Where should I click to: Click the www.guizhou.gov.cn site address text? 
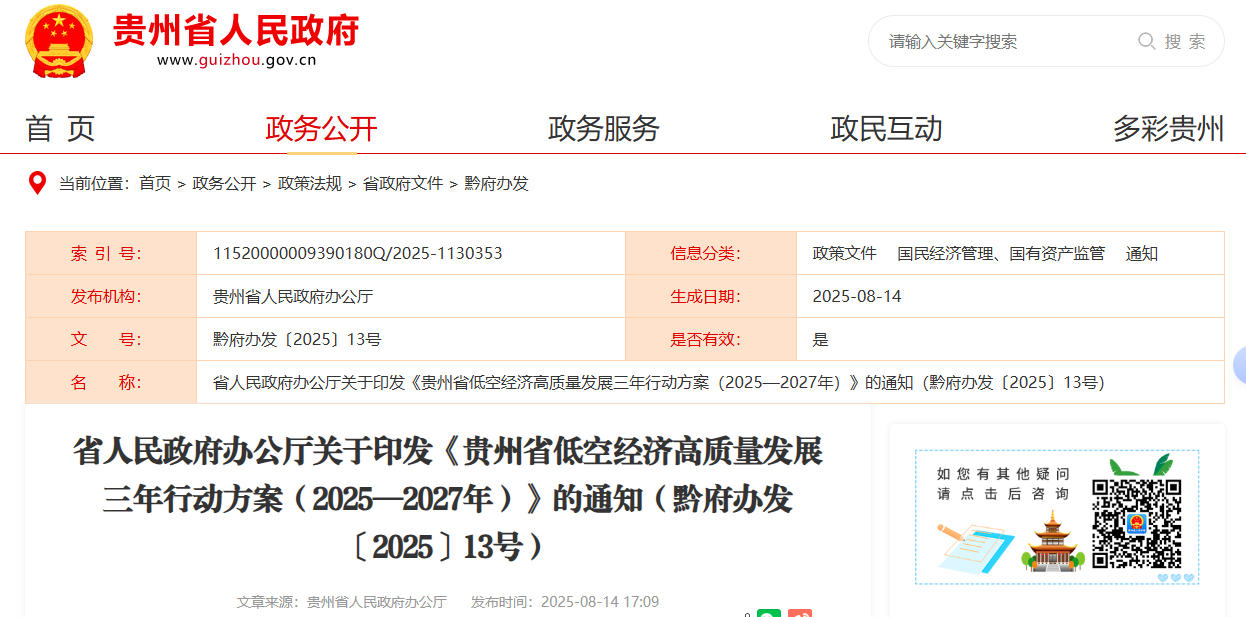pos(237,60)
